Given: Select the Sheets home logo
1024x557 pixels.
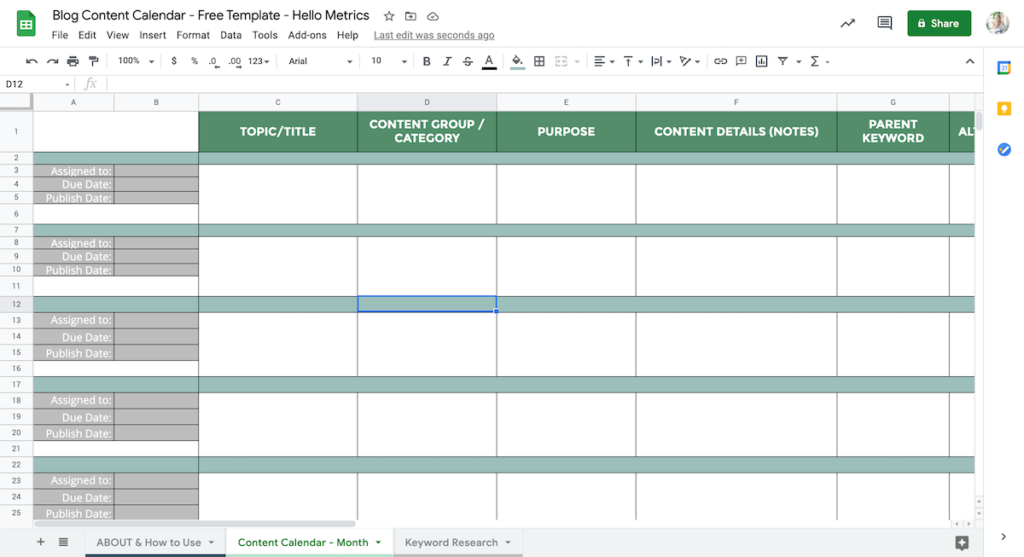Looking at the screenshot, I should (x=26, y=24).
